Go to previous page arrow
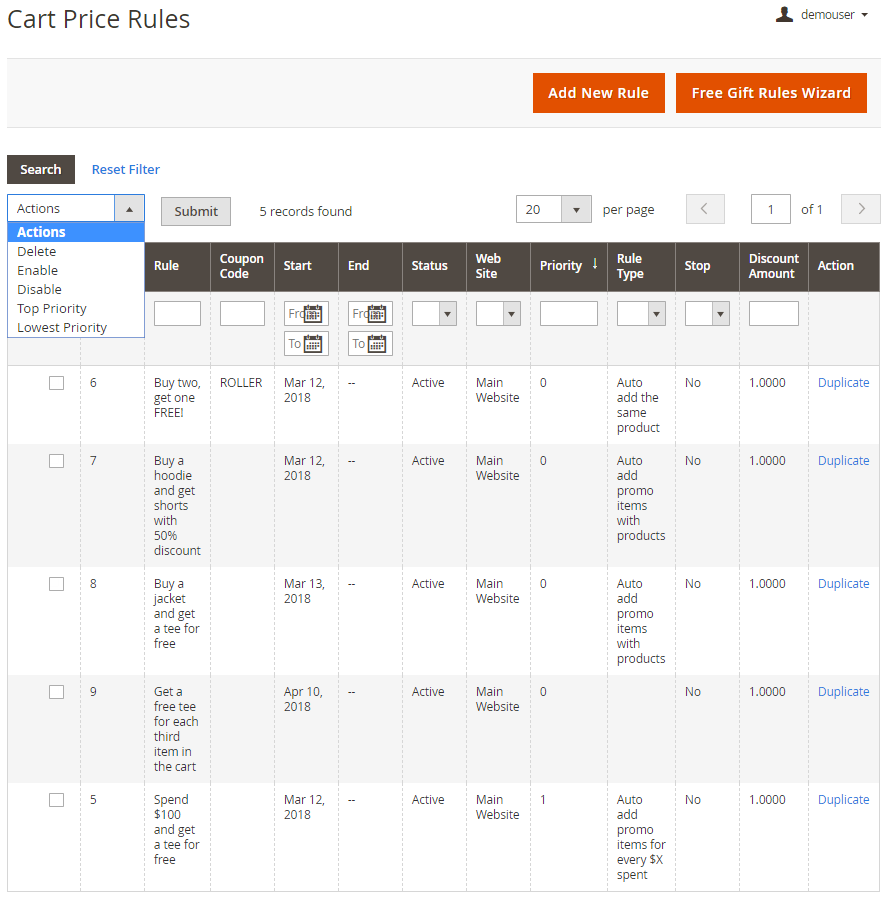The image size is (894, 900). [x=705, y=209]
